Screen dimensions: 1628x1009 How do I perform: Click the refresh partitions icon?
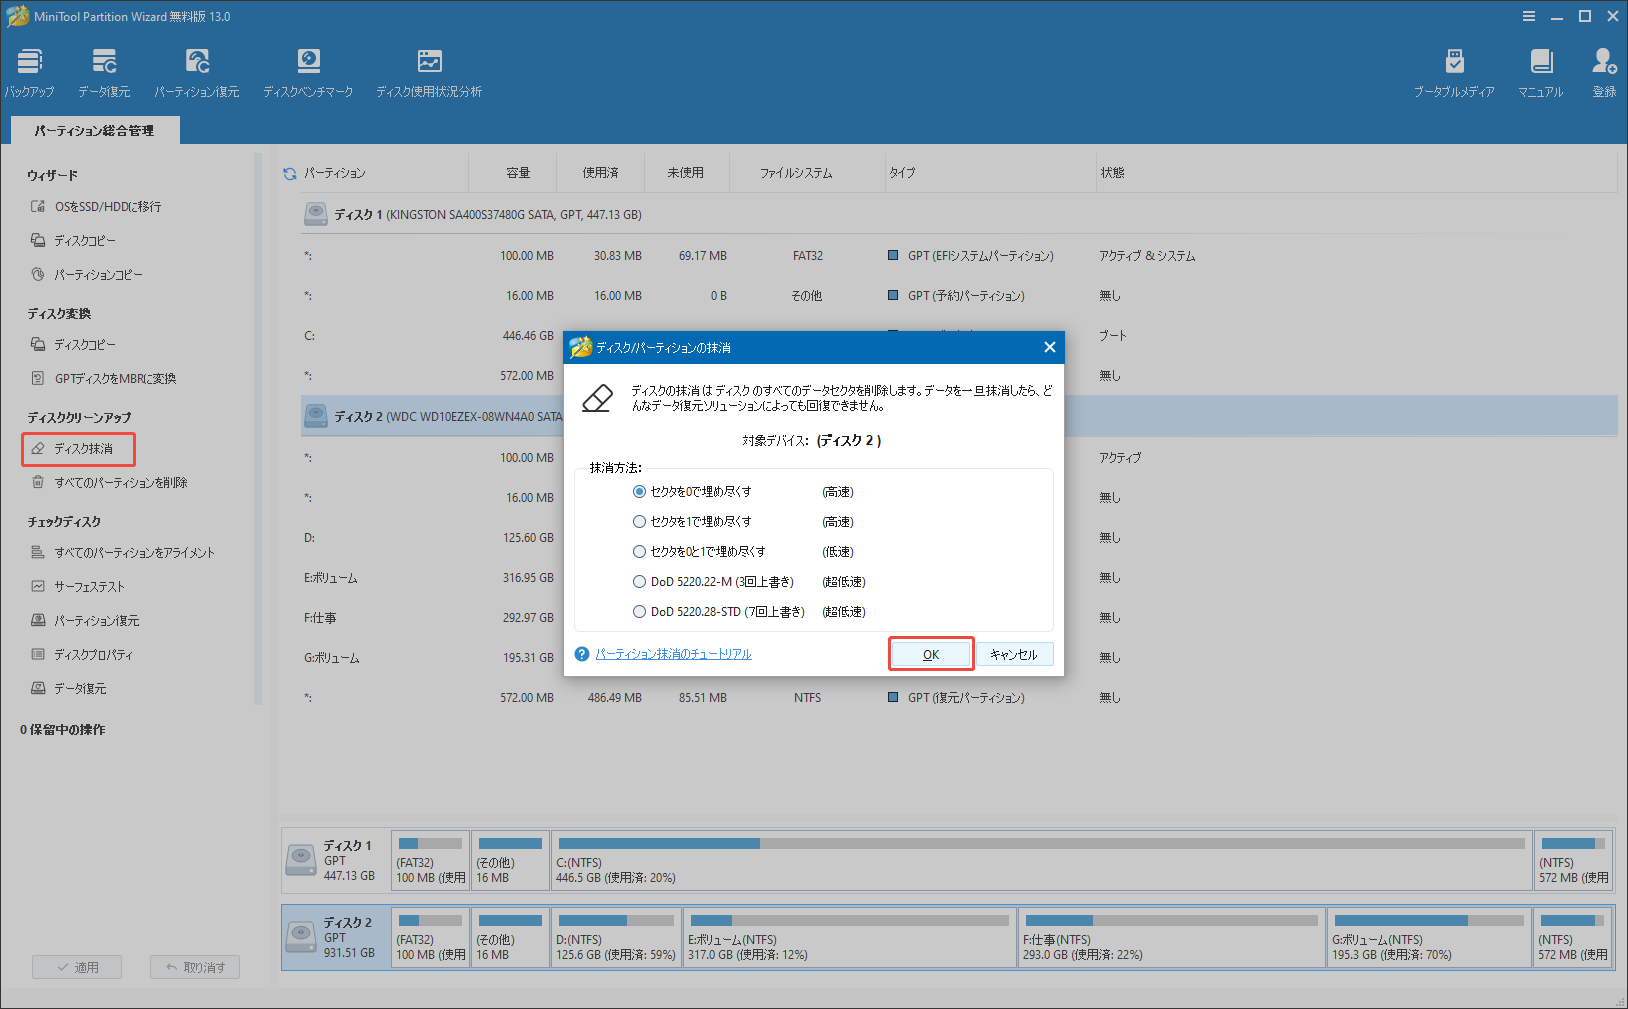point(289,172)
